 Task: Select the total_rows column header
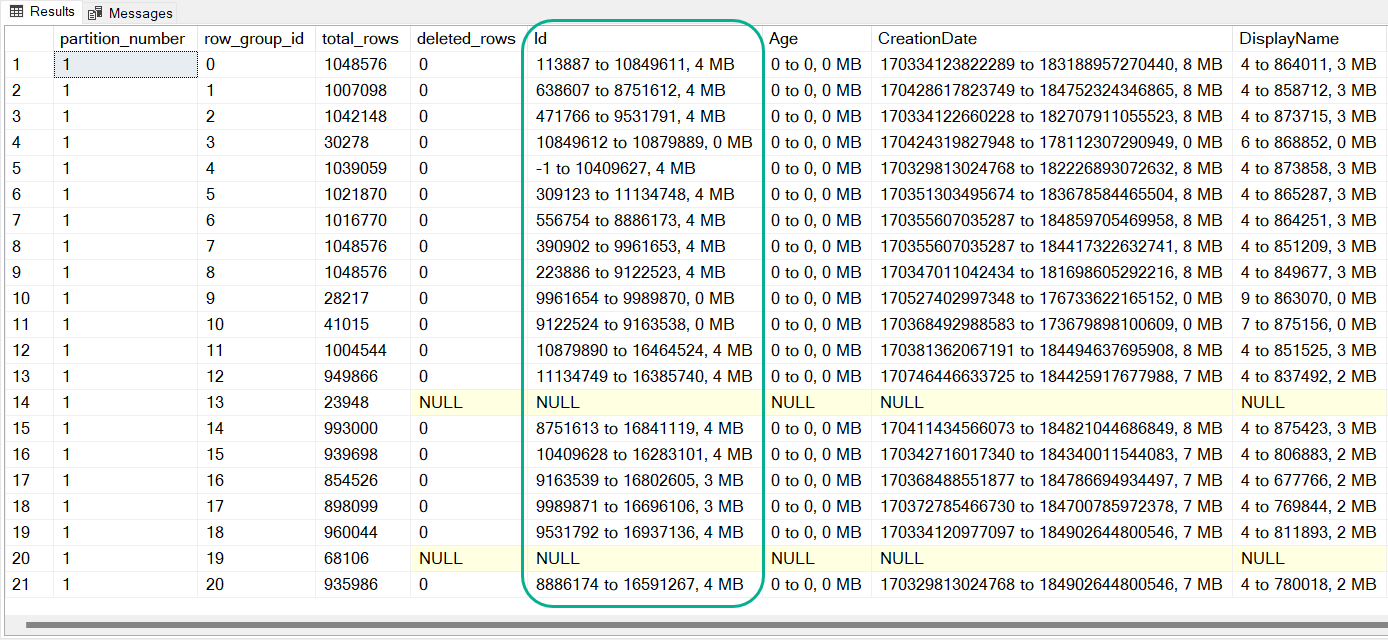pyautogui.click(x=362, y=39)
